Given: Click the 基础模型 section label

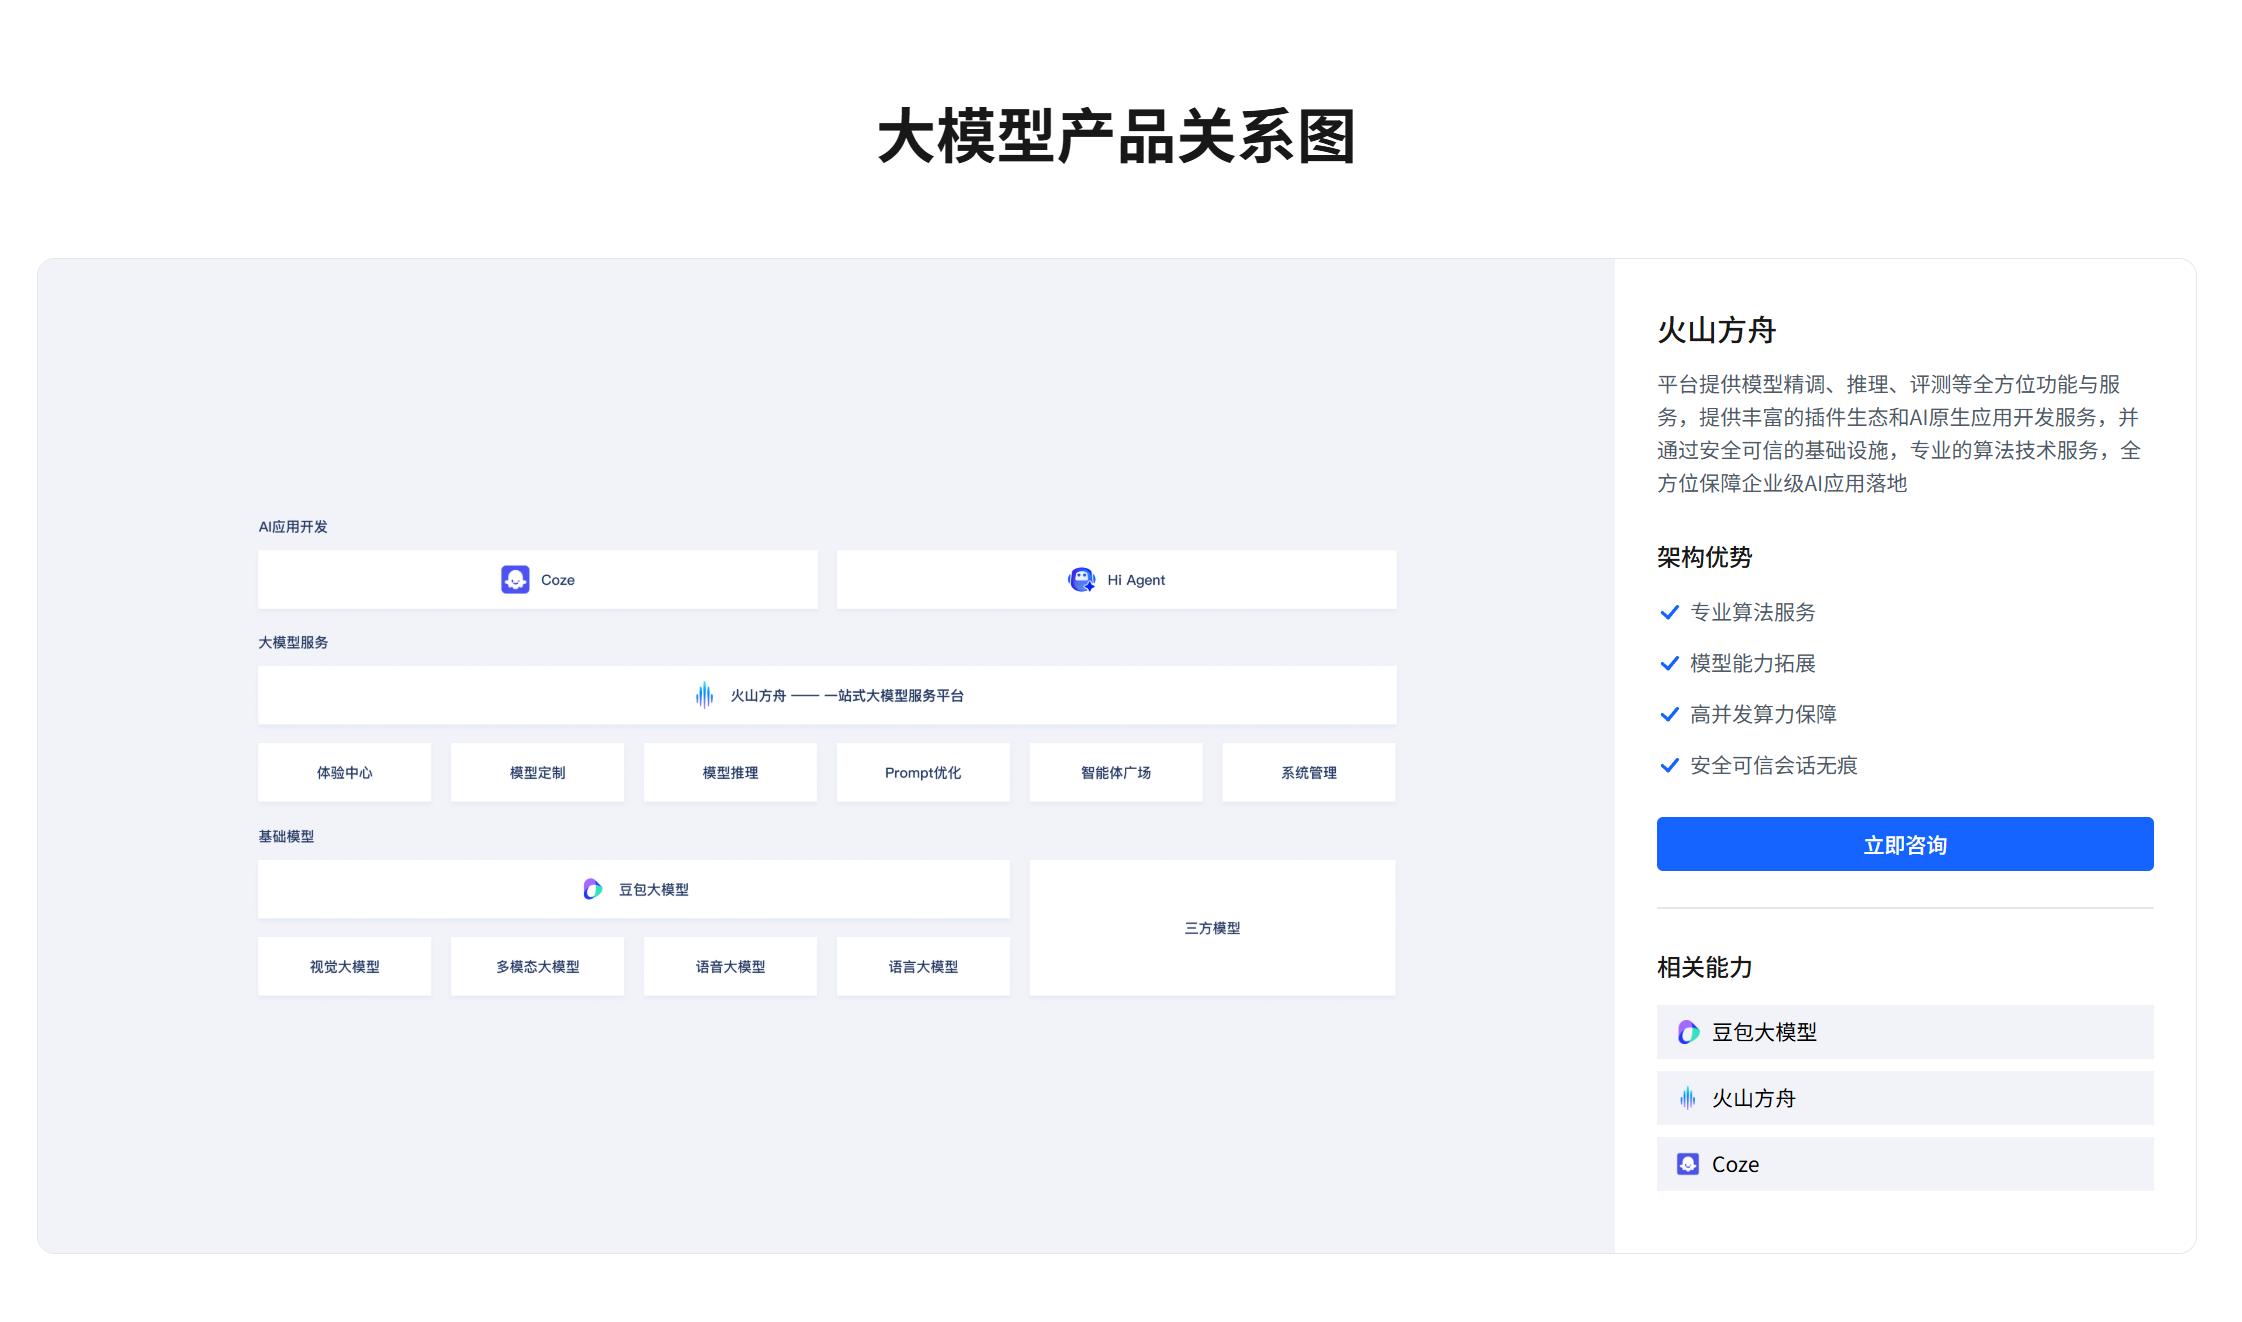Looking at the screenshot, I should click(286, 836).
